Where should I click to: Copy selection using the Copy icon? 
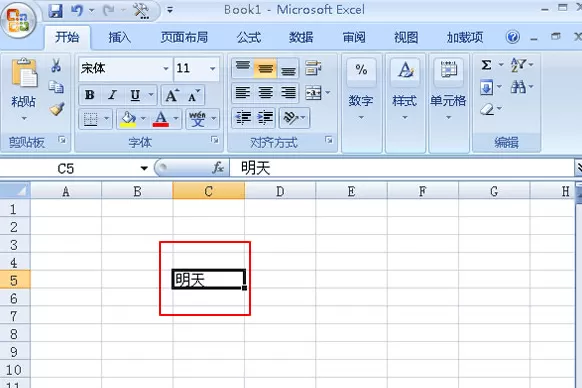coord(56,87)
